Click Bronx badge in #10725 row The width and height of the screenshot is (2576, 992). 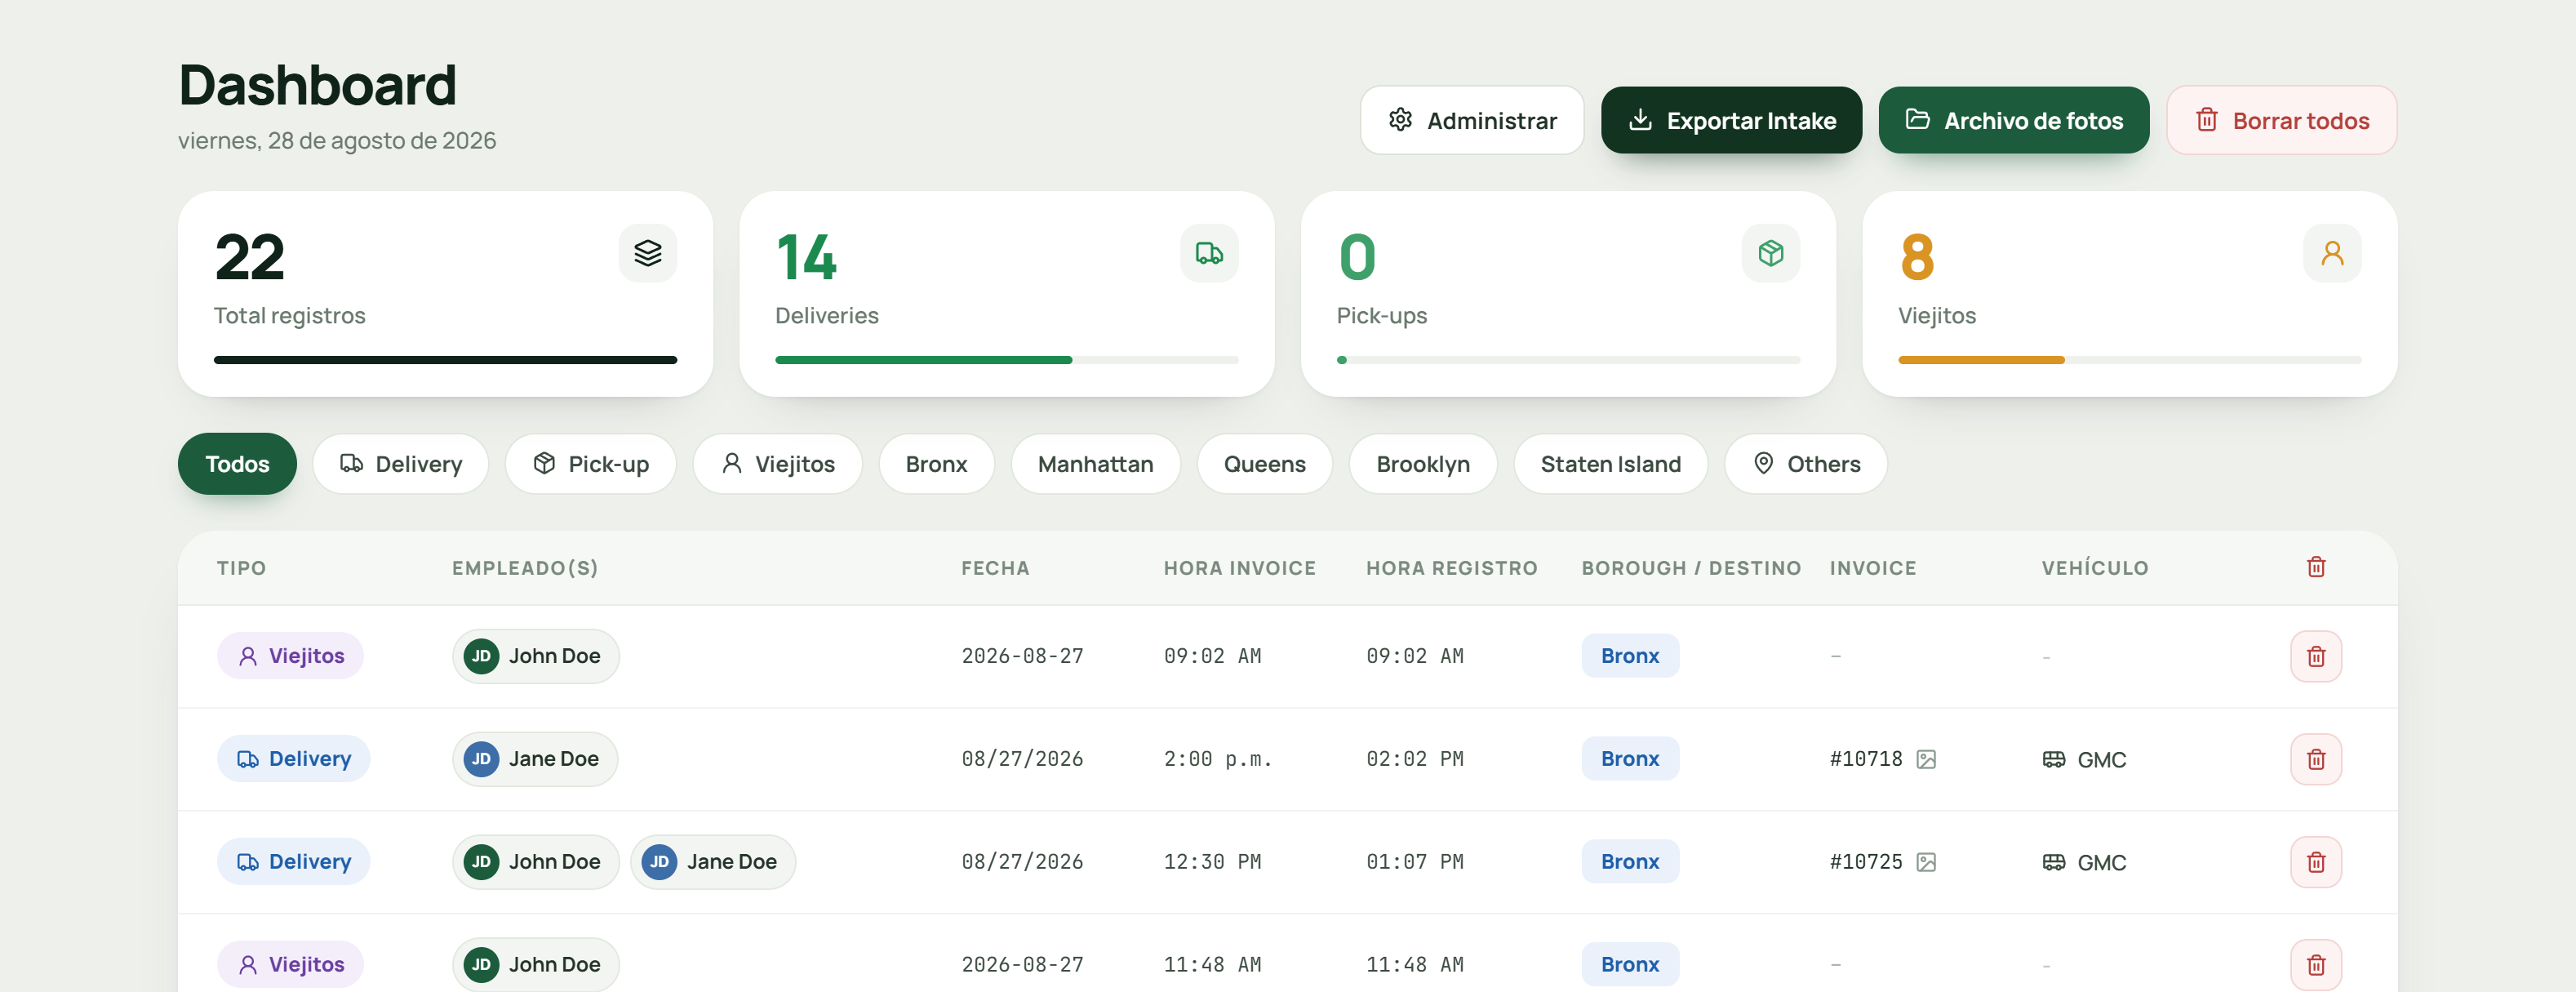point(1630,862)
